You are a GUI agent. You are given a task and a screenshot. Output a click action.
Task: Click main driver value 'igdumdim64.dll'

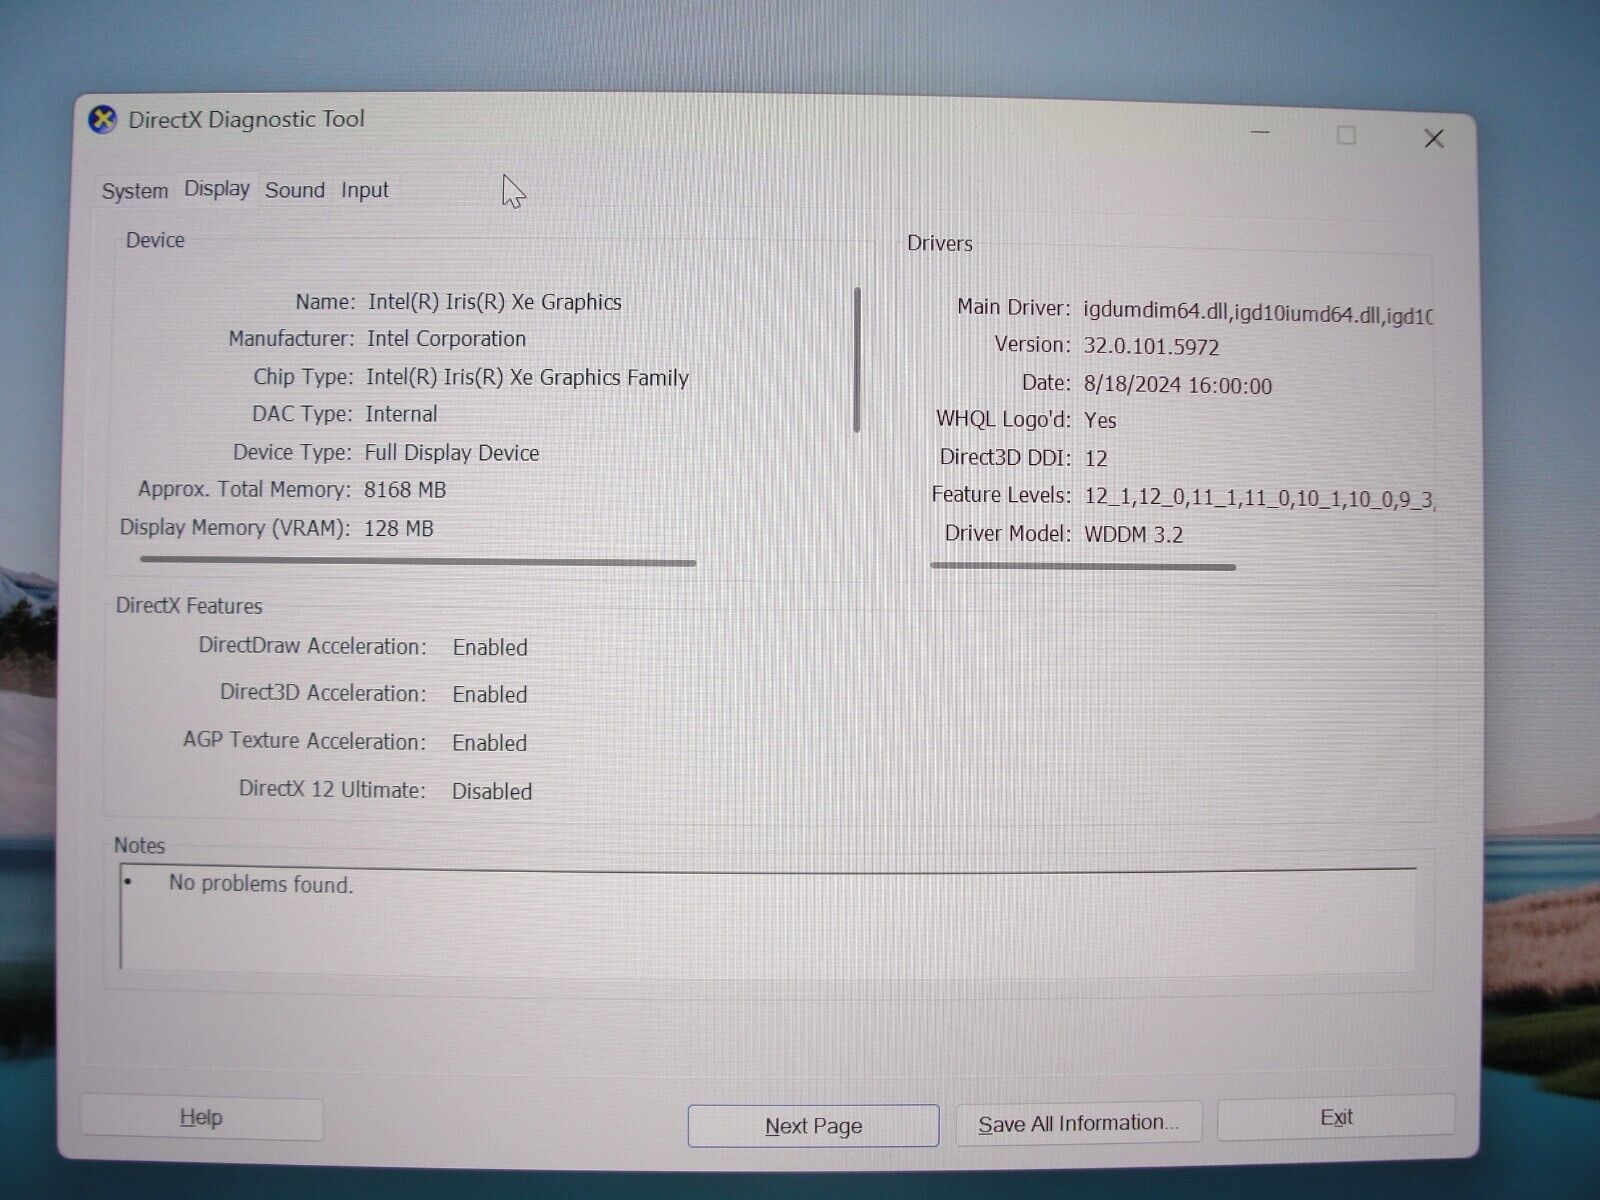tap(1155, 311)
